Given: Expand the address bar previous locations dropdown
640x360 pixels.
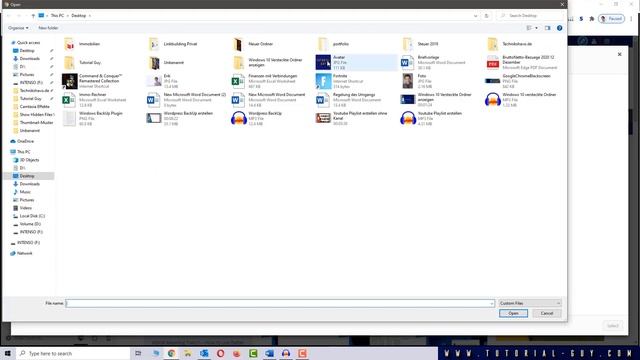Looking at the screenshot, I should pos(476,16).
